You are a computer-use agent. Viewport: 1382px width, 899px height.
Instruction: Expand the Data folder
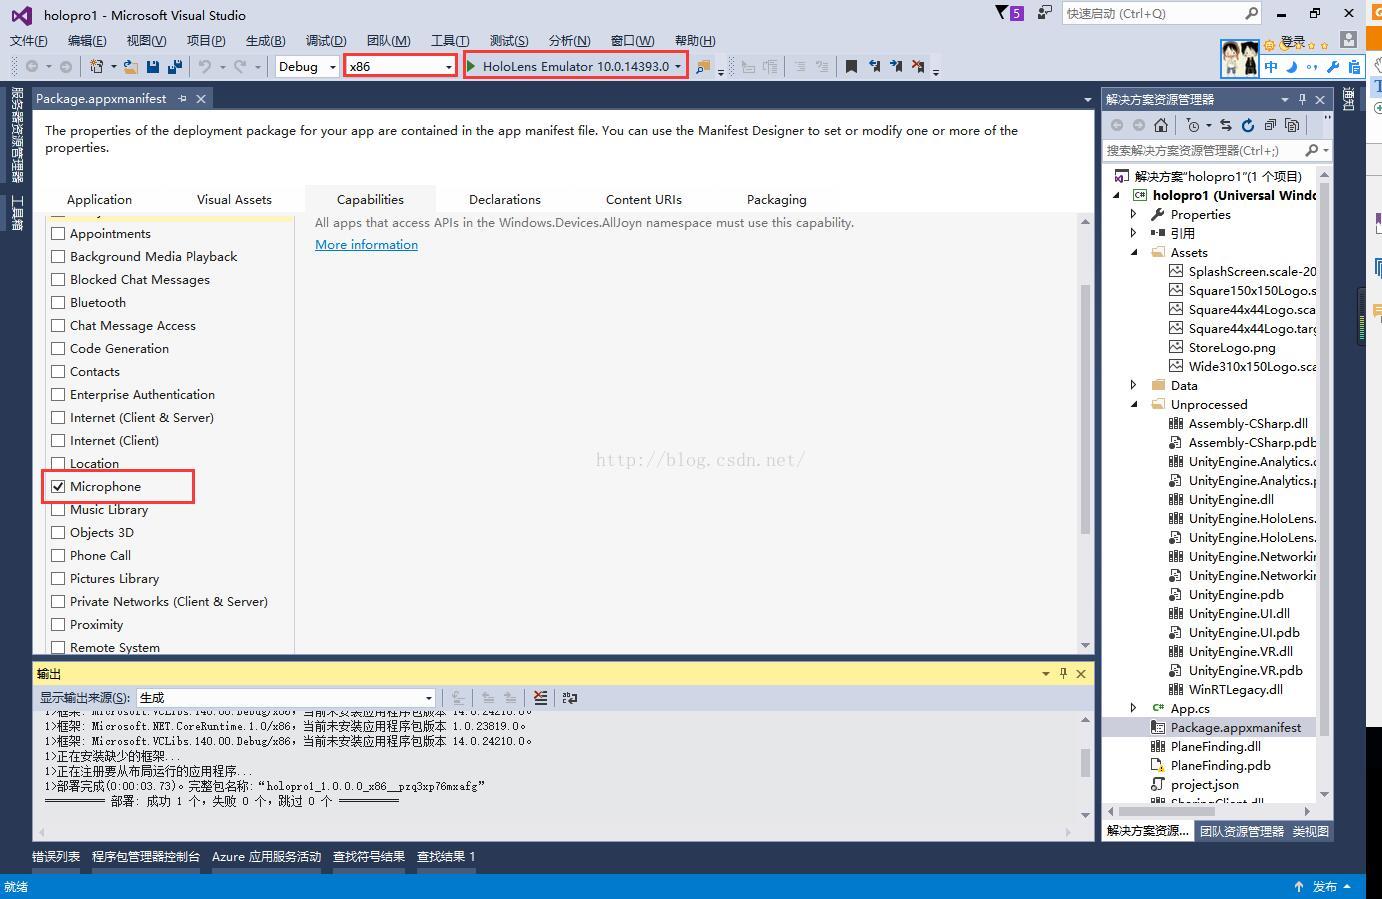[1134, 386]
